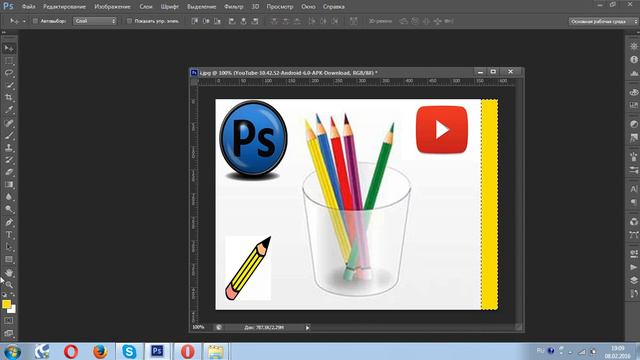Click the 100% zoom level field
Screen dimensions: 640x360
click(x=198, y=327)
